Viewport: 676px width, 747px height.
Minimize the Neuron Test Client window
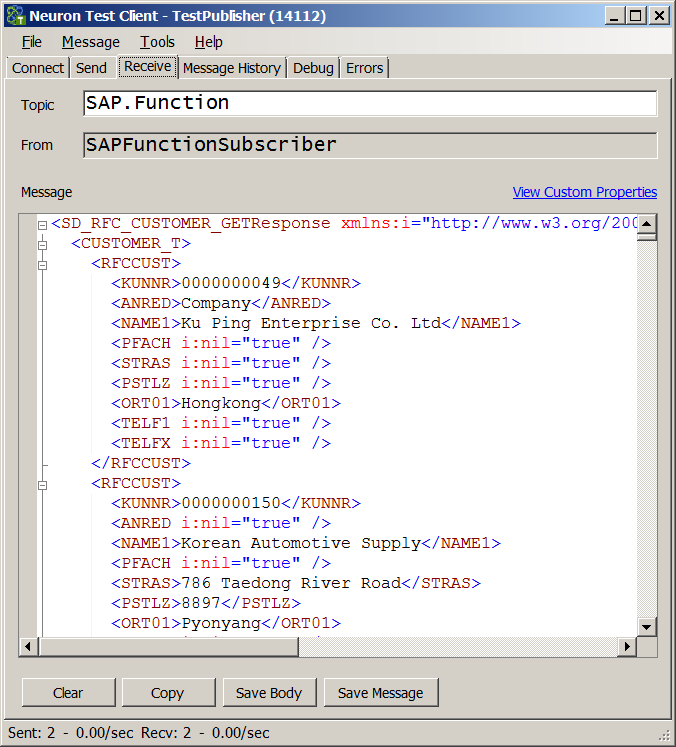pos(614,16)
